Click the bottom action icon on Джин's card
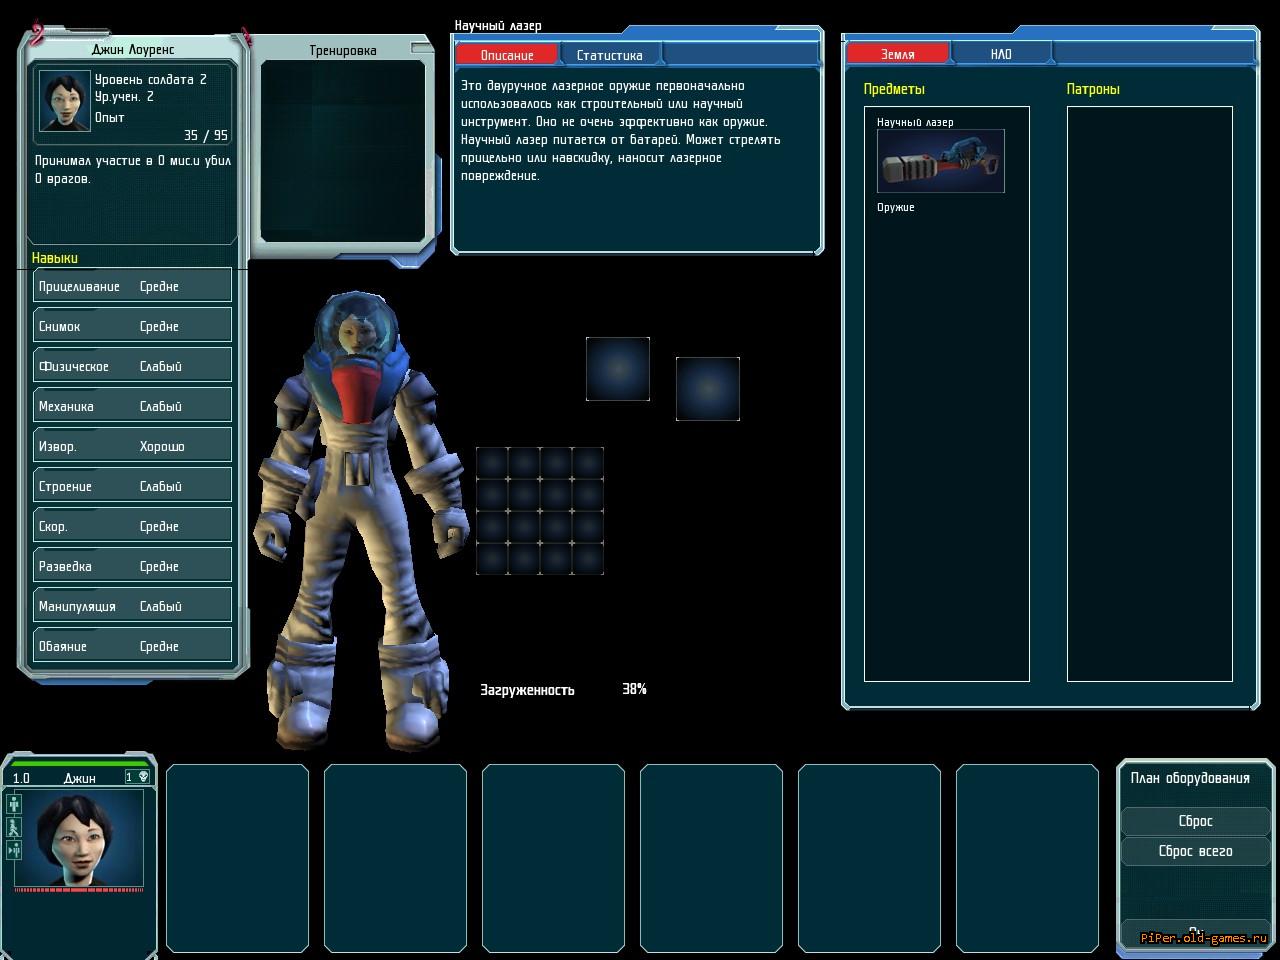1280x960 pixels. [x=14, y=850]
